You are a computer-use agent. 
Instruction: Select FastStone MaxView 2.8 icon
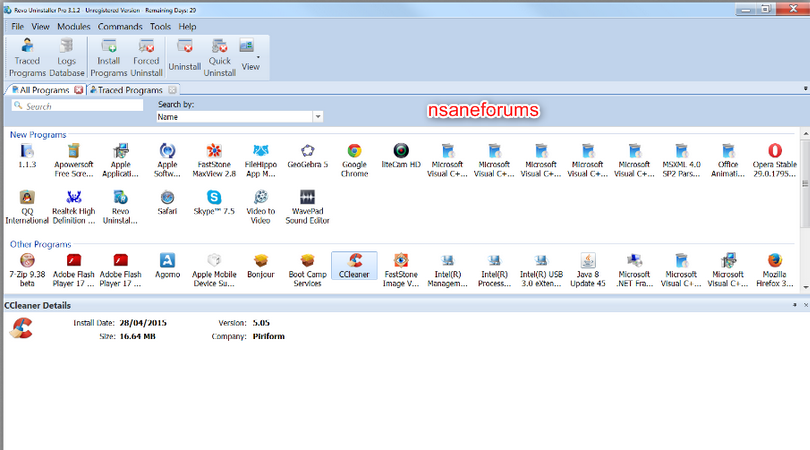(x=214, y=161)
